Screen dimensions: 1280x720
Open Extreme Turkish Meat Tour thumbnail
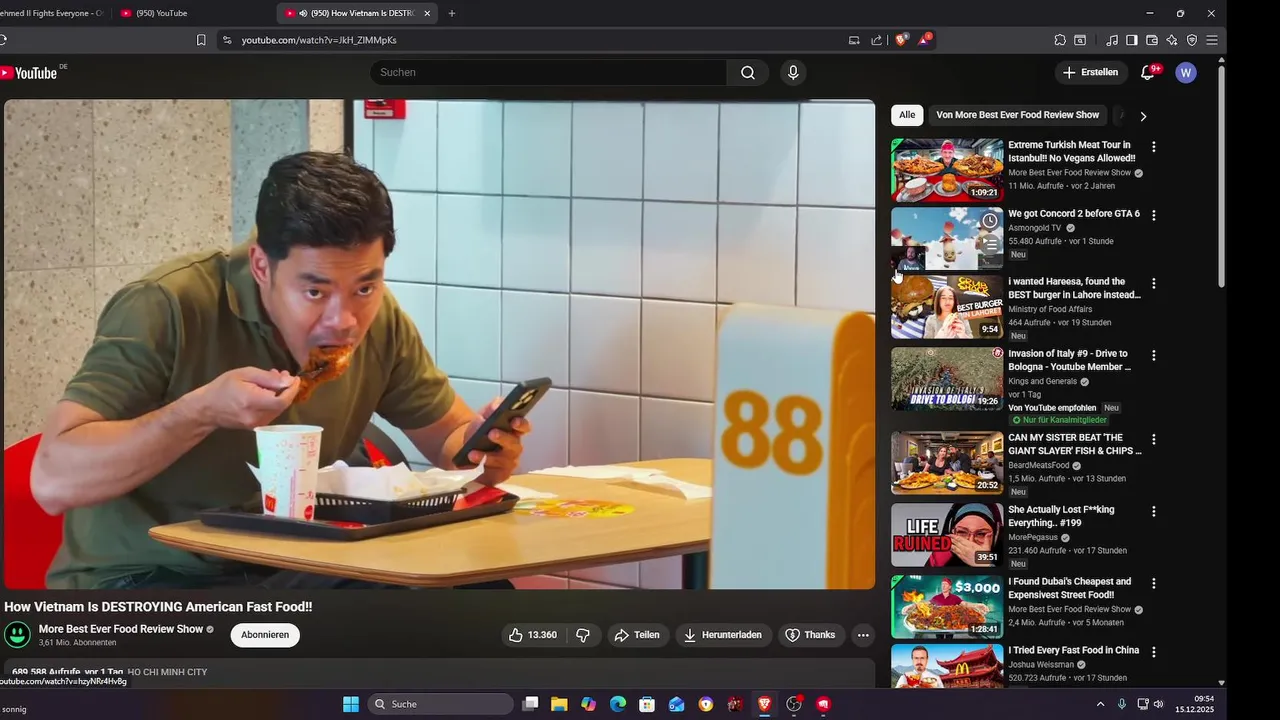[947, 170]
